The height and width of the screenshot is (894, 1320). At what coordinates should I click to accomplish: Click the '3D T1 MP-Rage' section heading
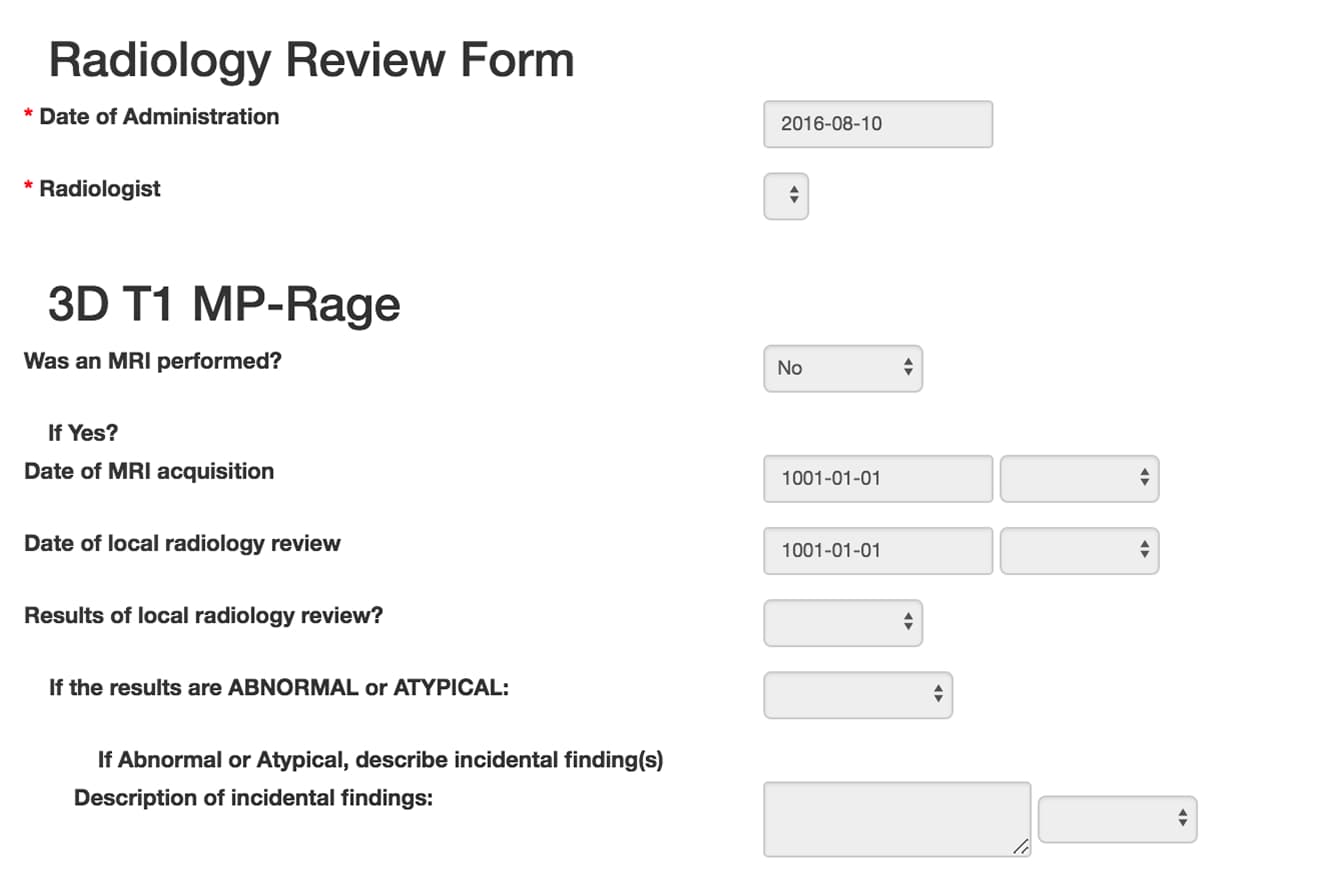click(x=223, y=304)
